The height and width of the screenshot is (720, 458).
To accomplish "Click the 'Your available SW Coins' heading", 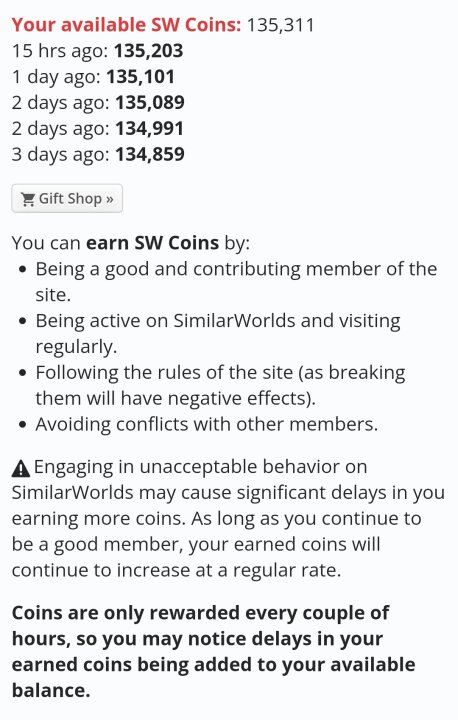I will point(126,25).
